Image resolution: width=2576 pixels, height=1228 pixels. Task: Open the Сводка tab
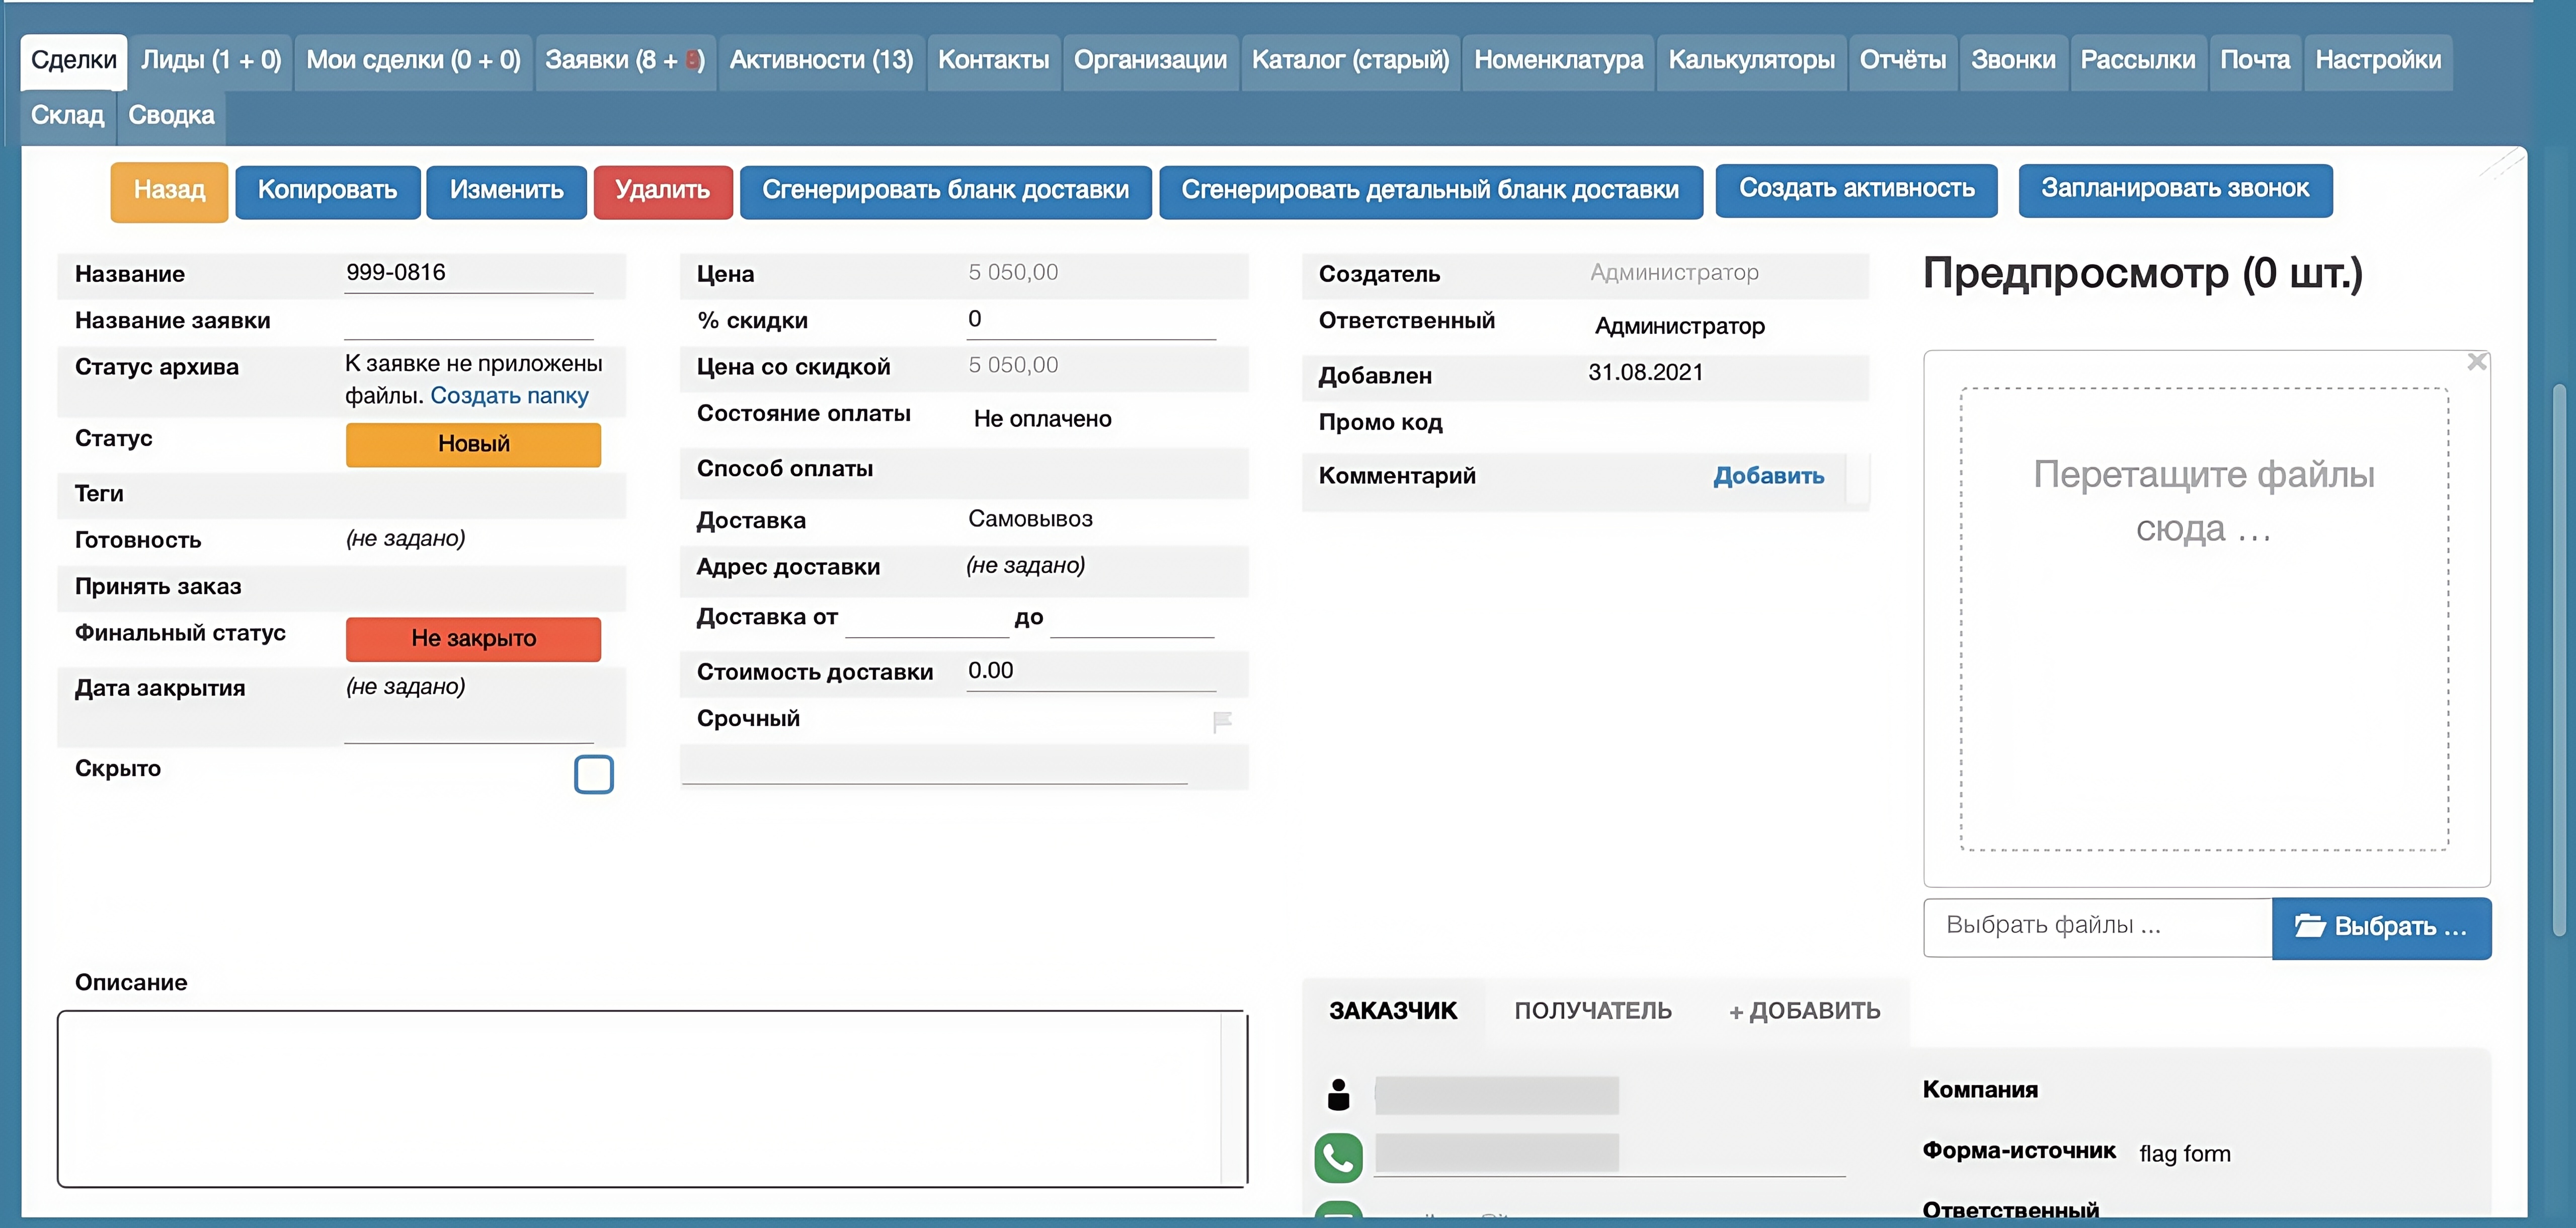[171, 116]
